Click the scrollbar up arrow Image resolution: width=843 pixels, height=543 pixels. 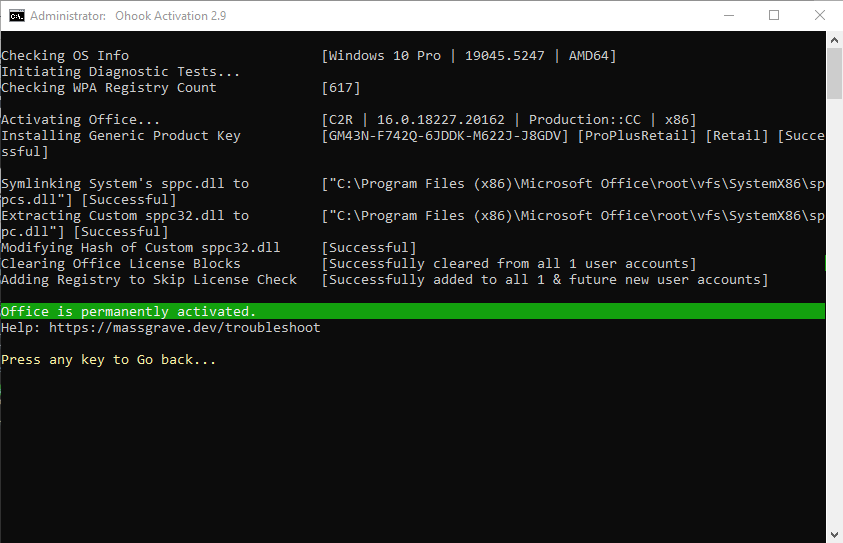click(x=834, y=43)
